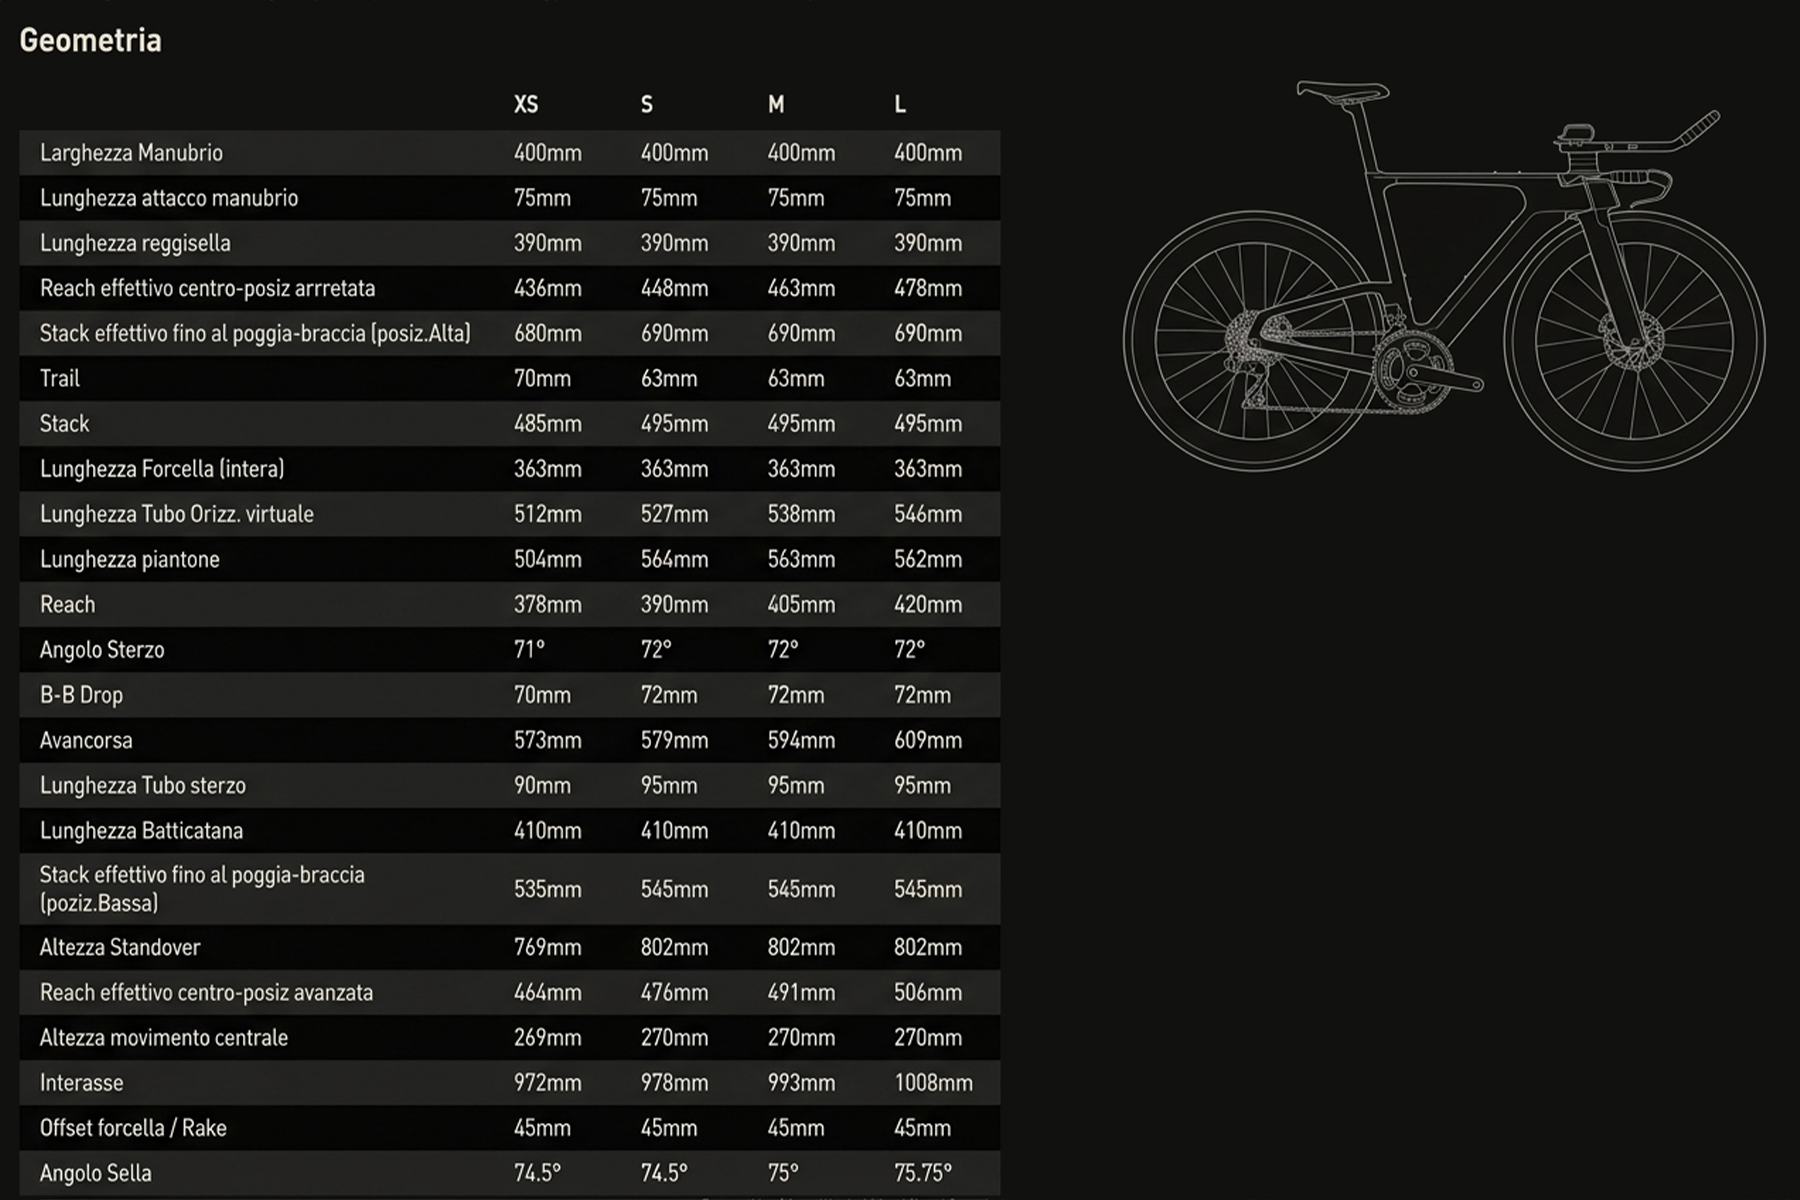Select the Trail specification row

[x=60, y=378]
